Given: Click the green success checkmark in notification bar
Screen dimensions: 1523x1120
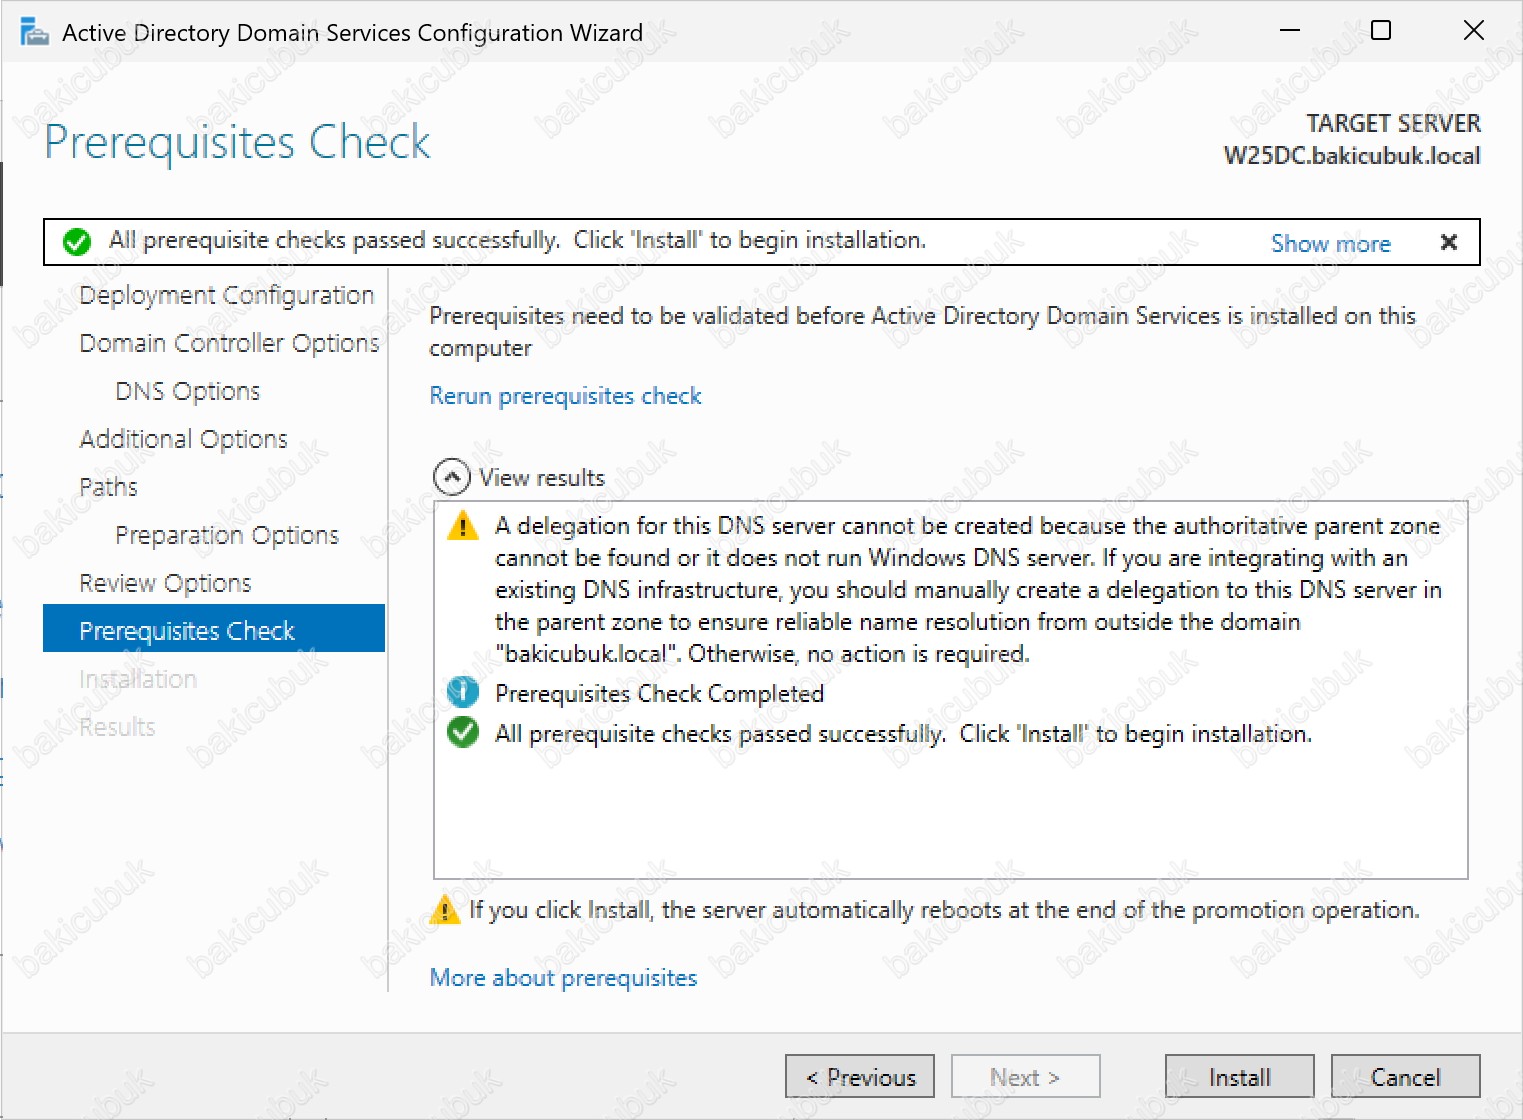Looking at the screenshot, I should pos(77,242).
